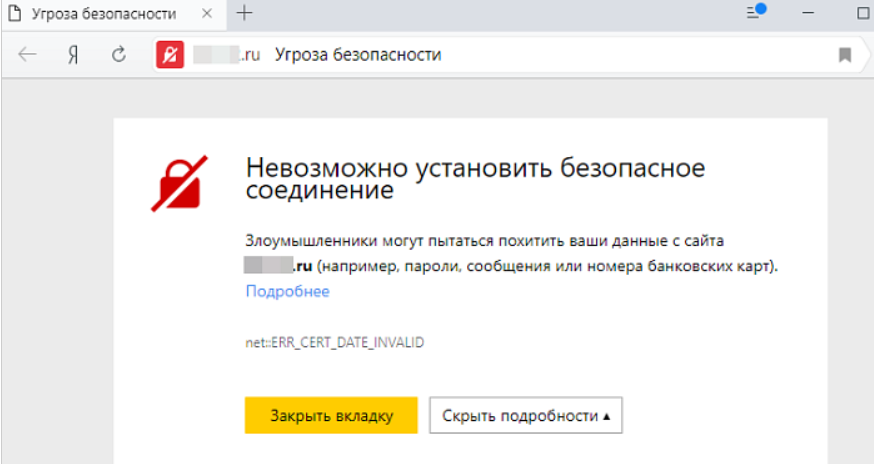Reload the page with the refresh icon

coord(119,55)
